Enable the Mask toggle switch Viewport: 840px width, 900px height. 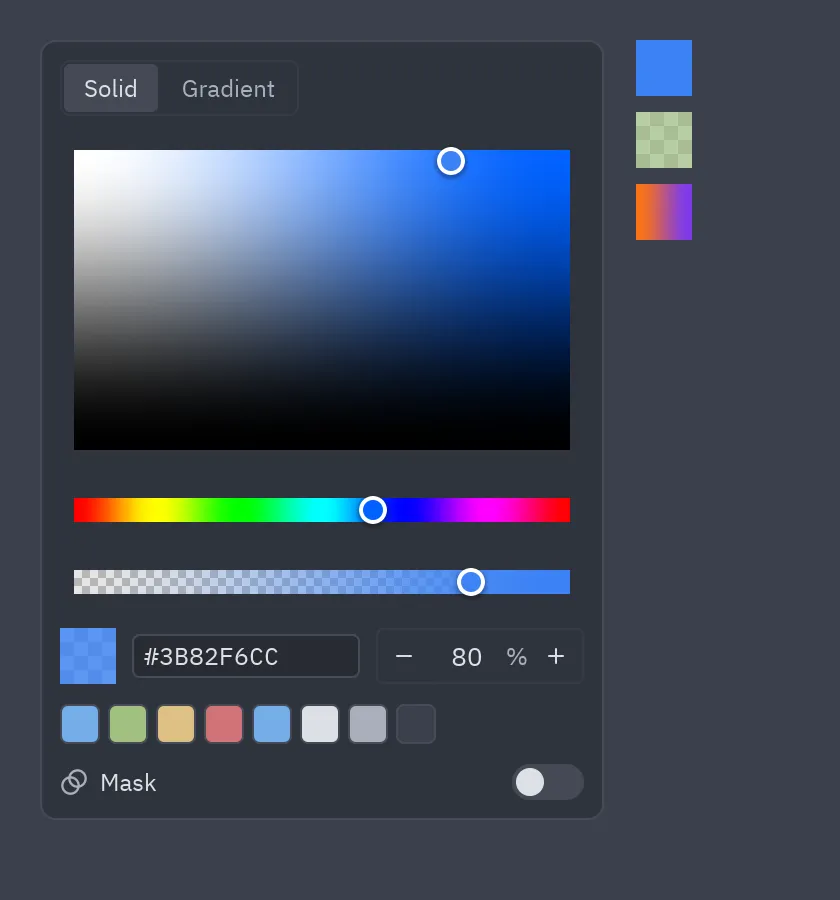pos(548,782)
